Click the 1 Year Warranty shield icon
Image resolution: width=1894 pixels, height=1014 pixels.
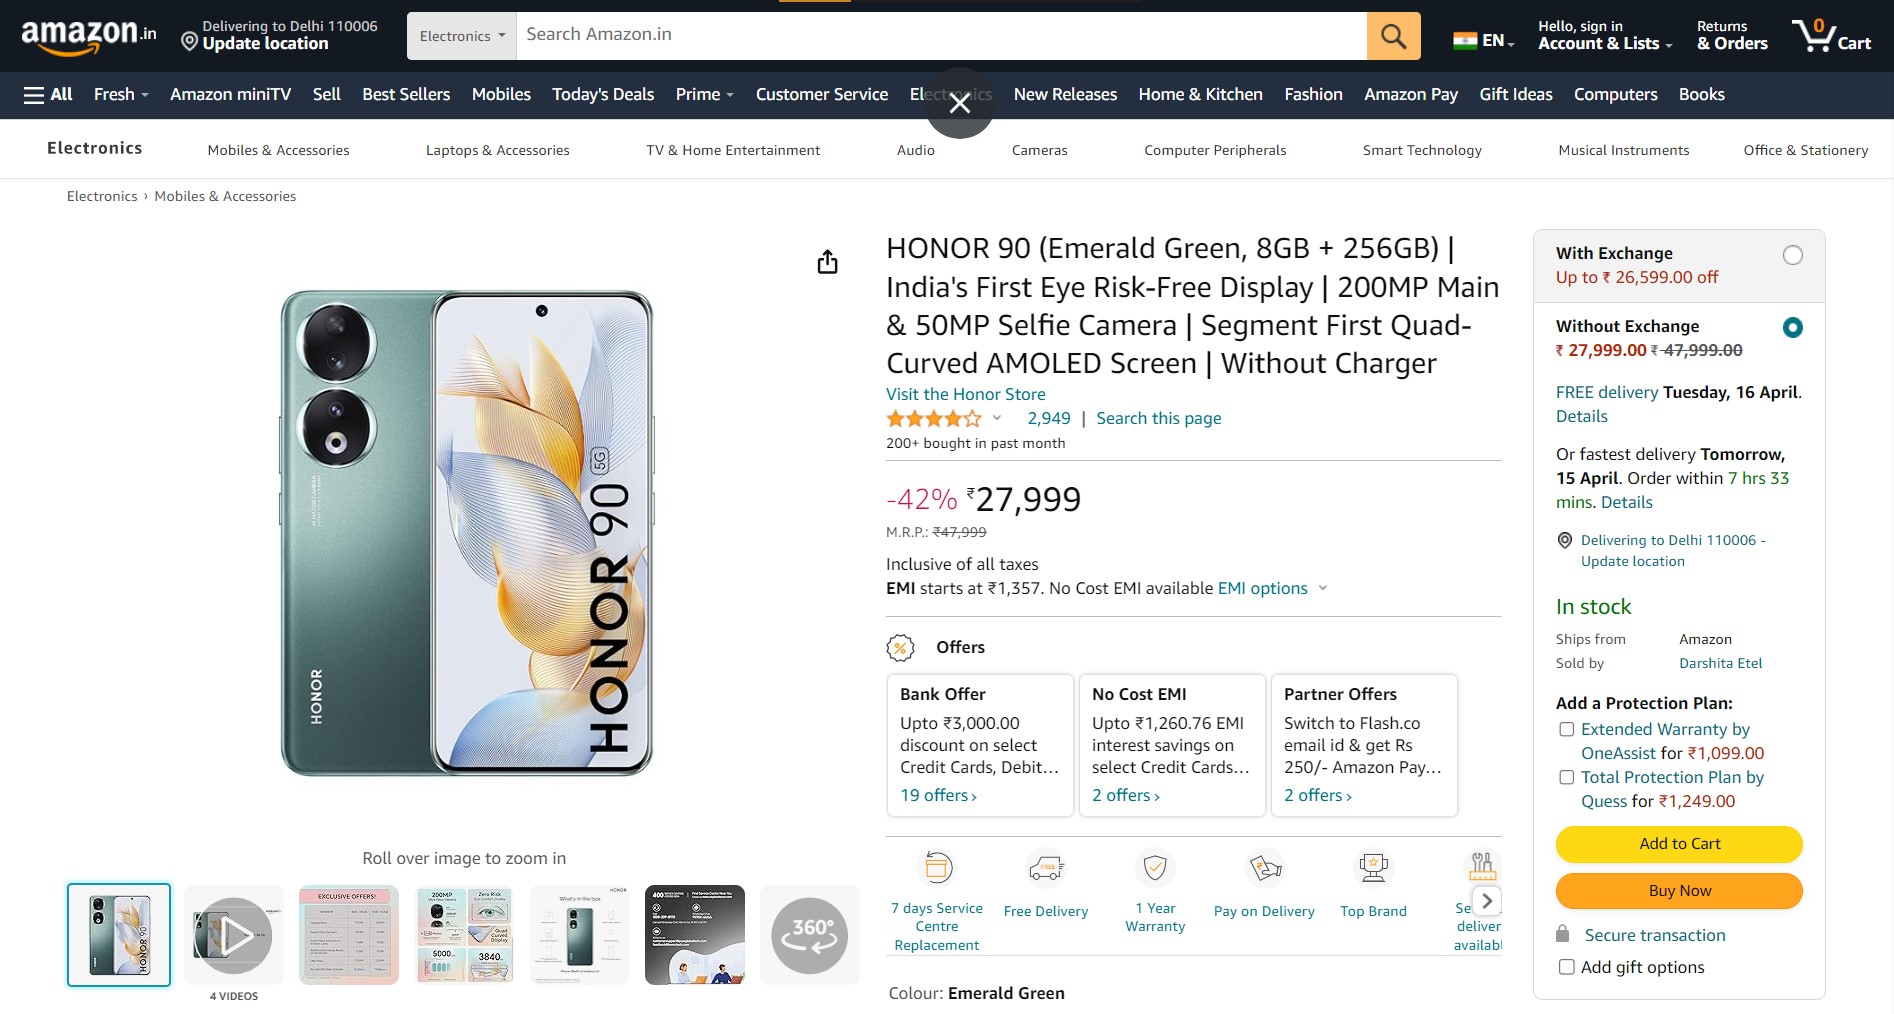[1155, 869]
